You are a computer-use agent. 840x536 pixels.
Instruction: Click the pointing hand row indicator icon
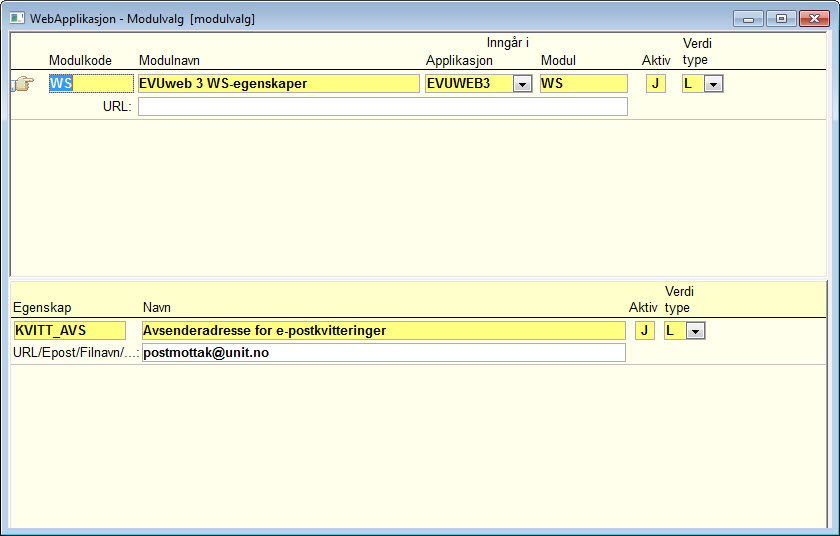coord(22,84)
